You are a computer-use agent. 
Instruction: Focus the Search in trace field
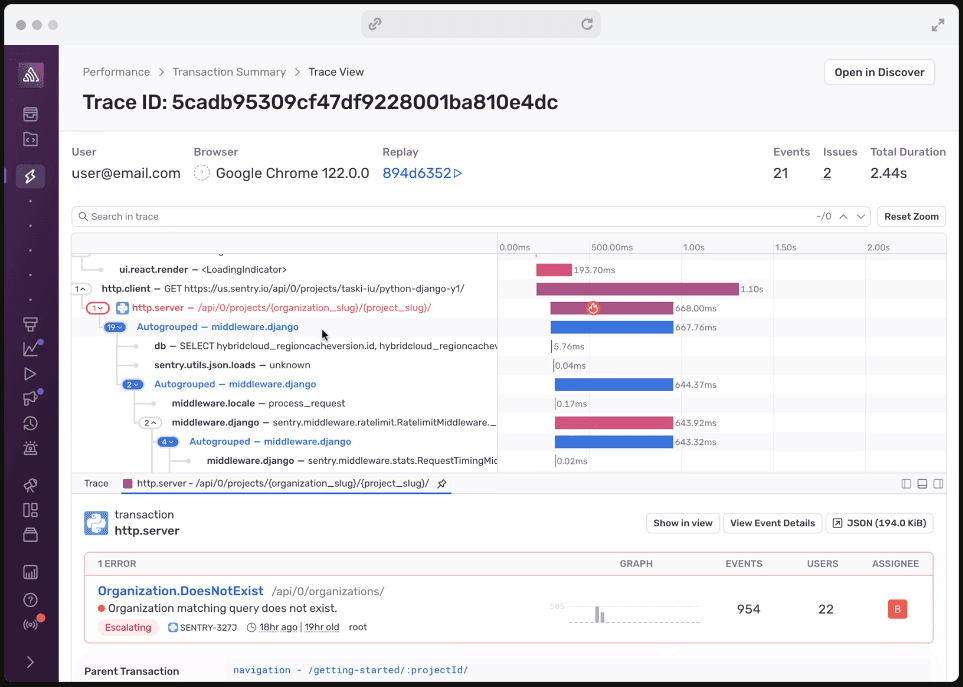[471, 217]
